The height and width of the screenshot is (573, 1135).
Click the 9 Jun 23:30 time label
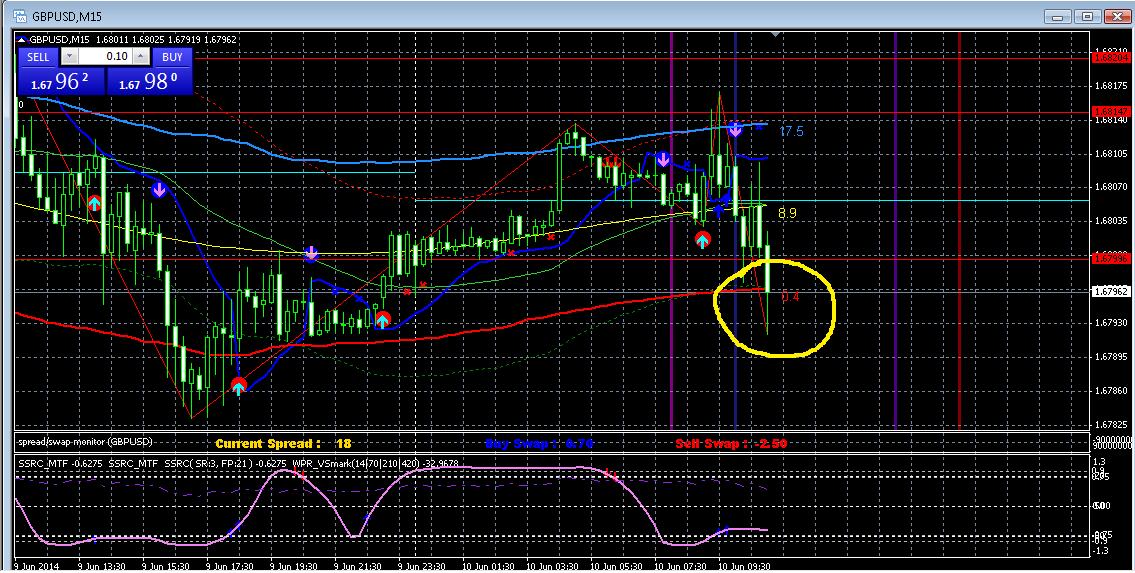click(422, 565)
